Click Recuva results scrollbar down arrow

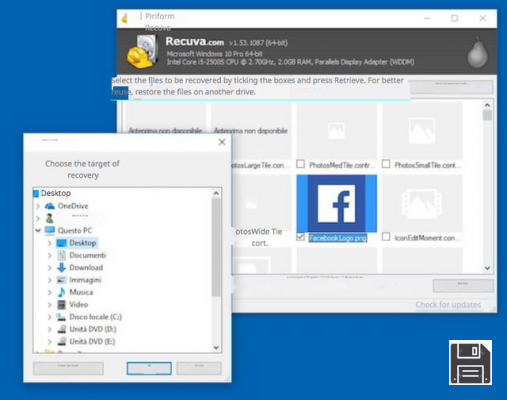487,268
